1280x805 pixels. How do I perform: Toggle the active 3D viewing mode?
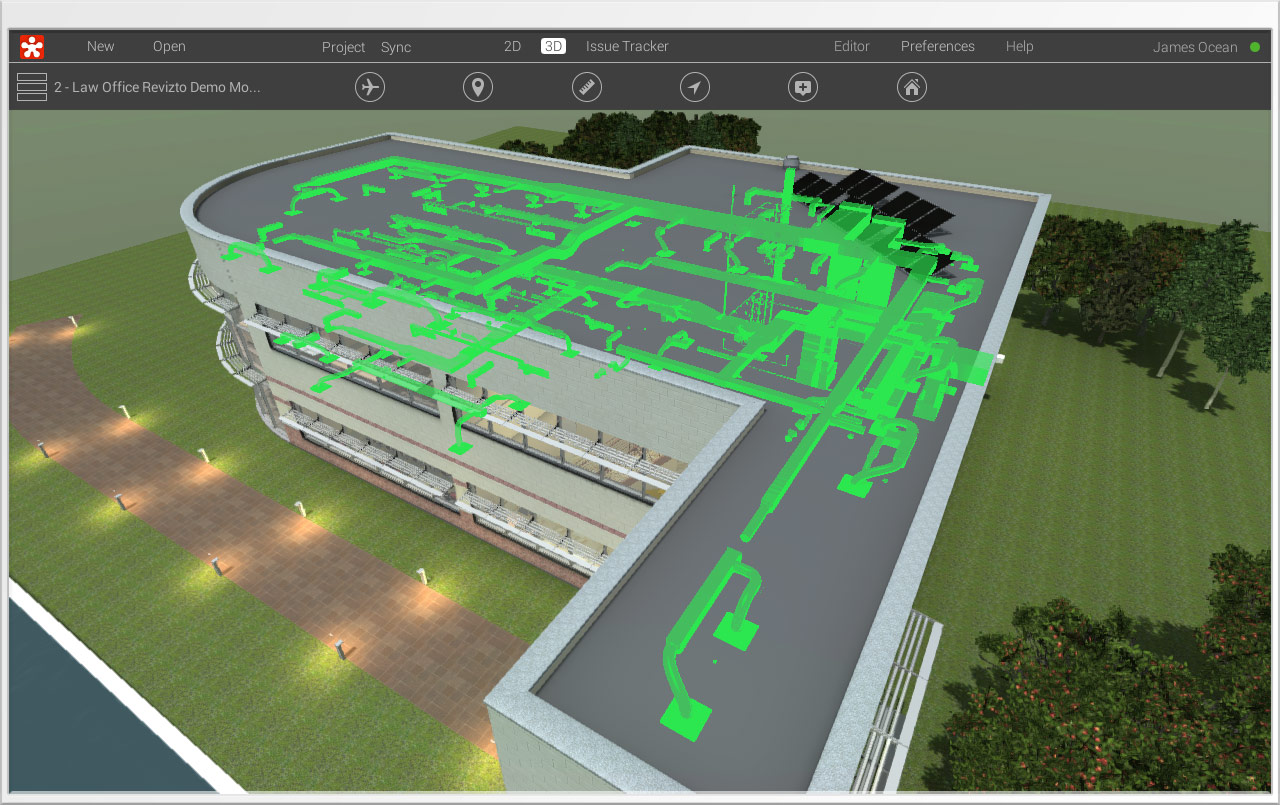tap(553, 46)
